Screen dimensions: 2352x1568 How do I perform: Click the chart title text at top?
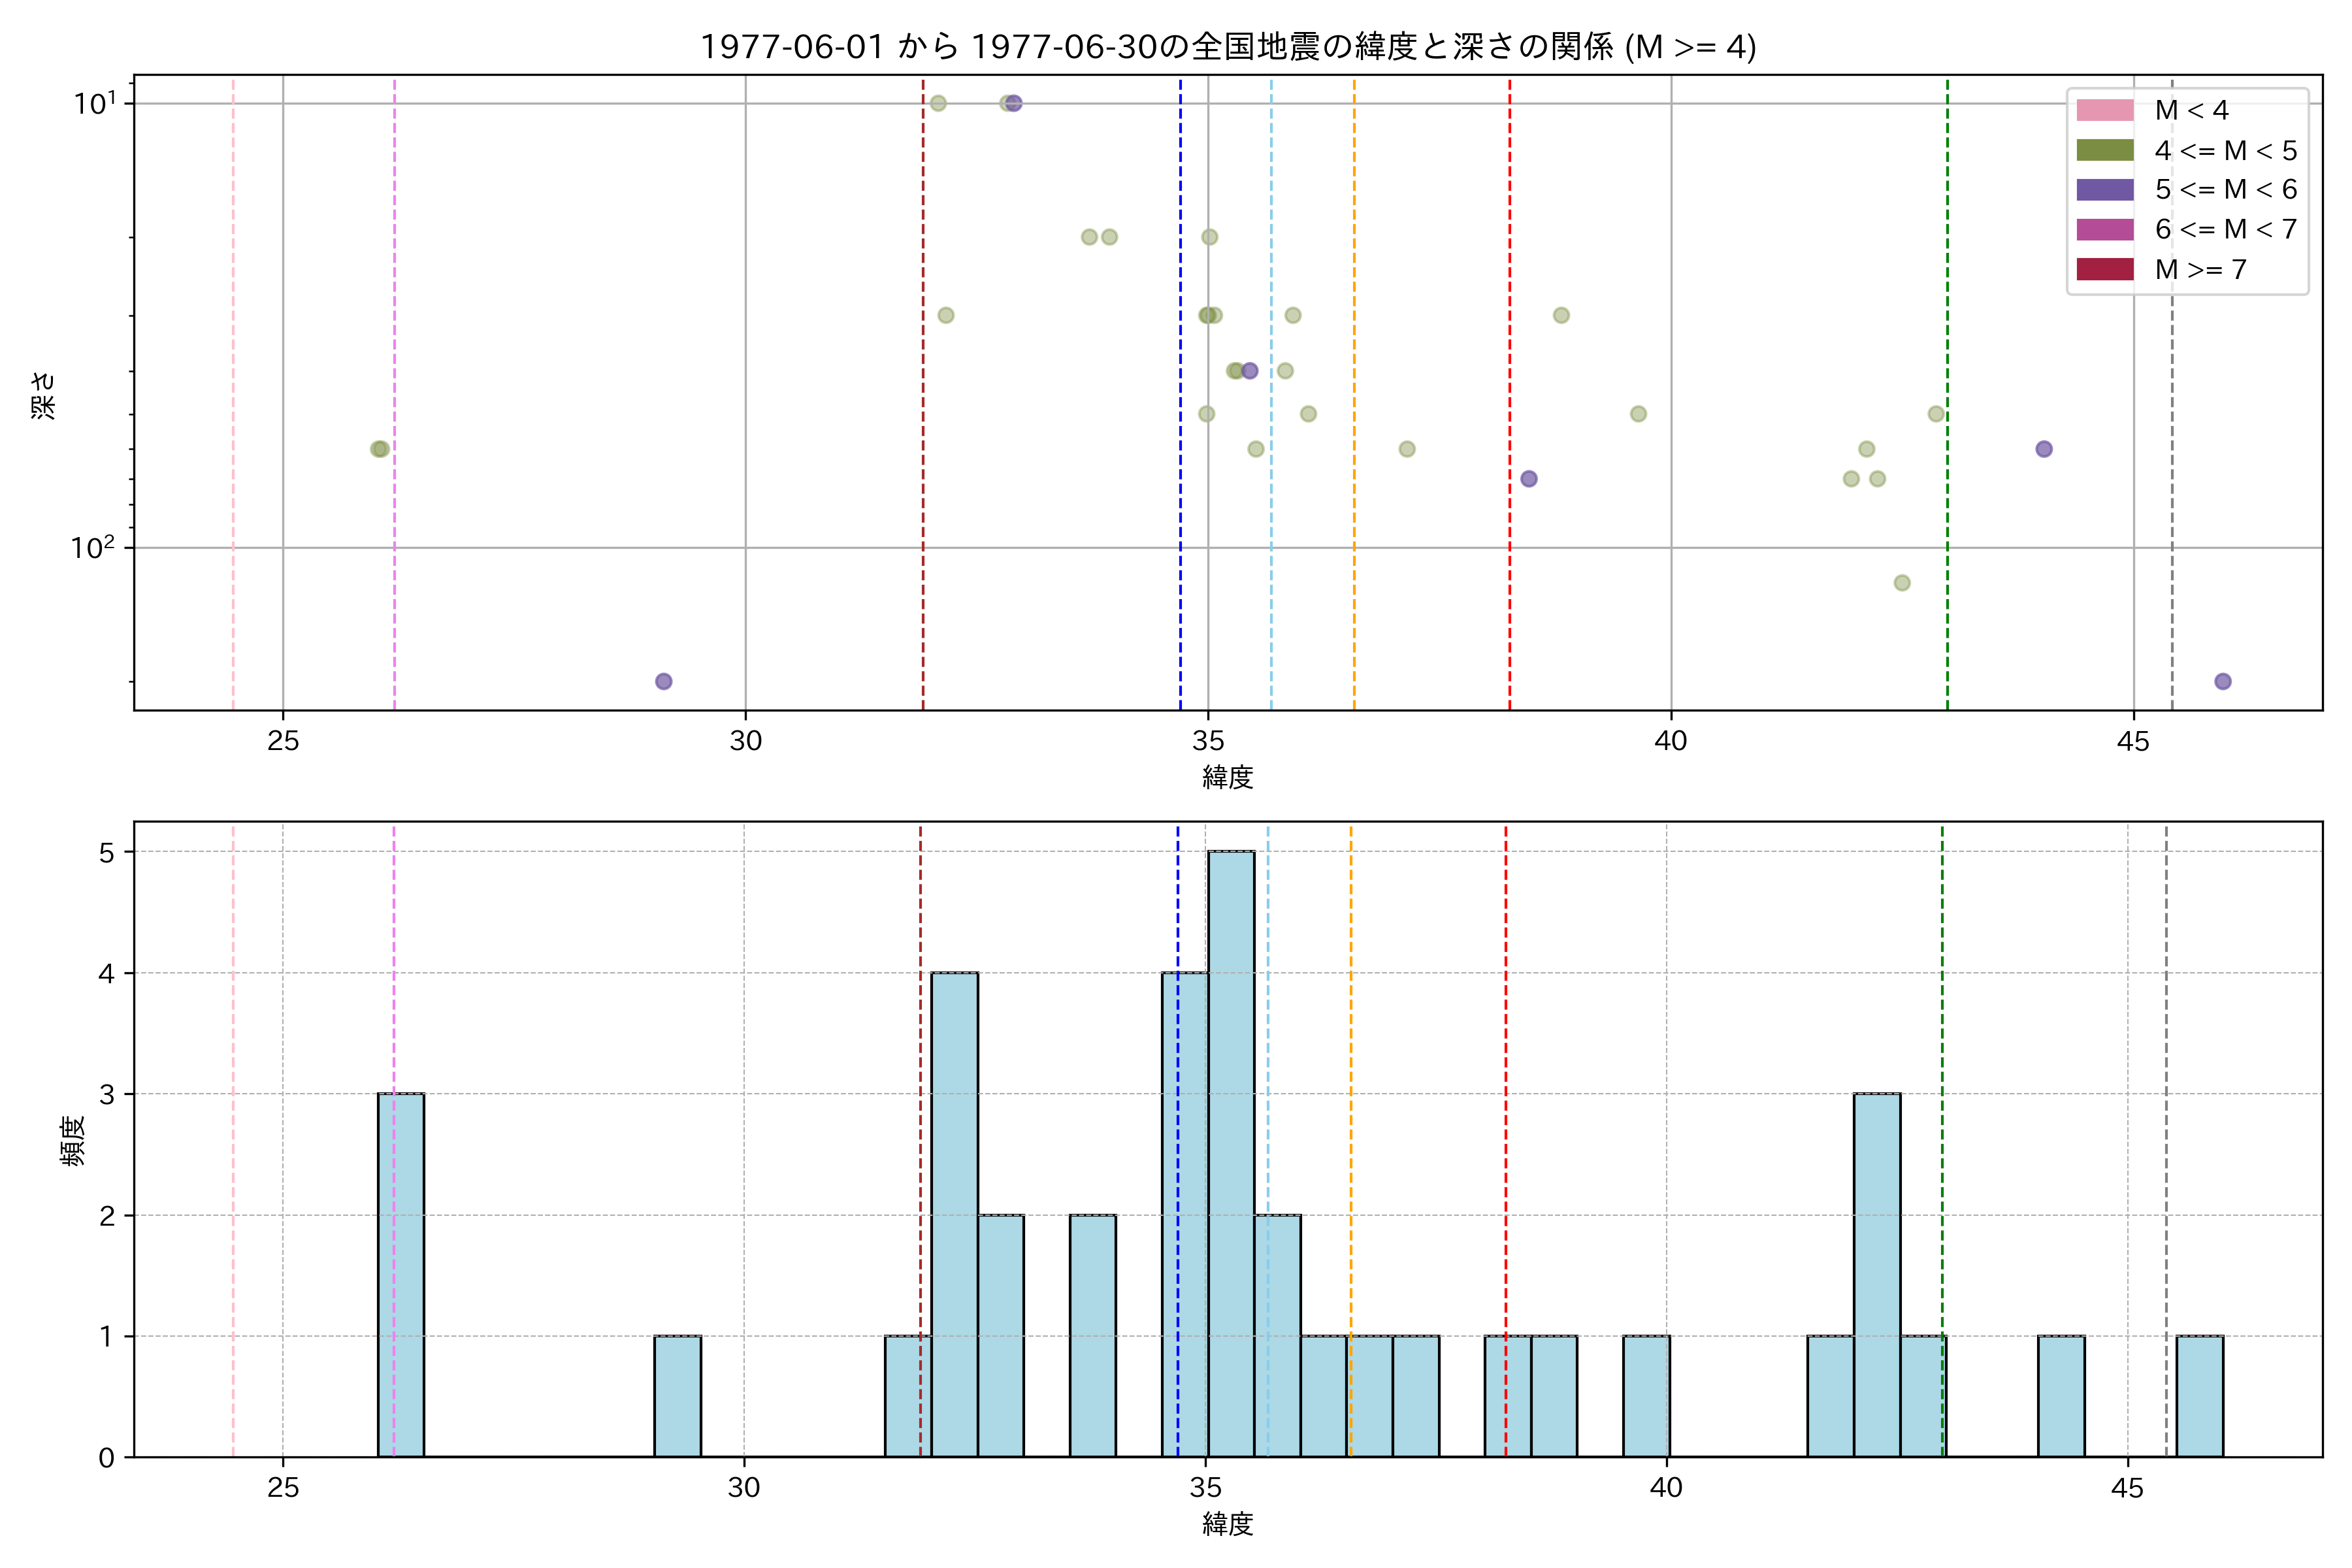click(x=1227, y=46)
